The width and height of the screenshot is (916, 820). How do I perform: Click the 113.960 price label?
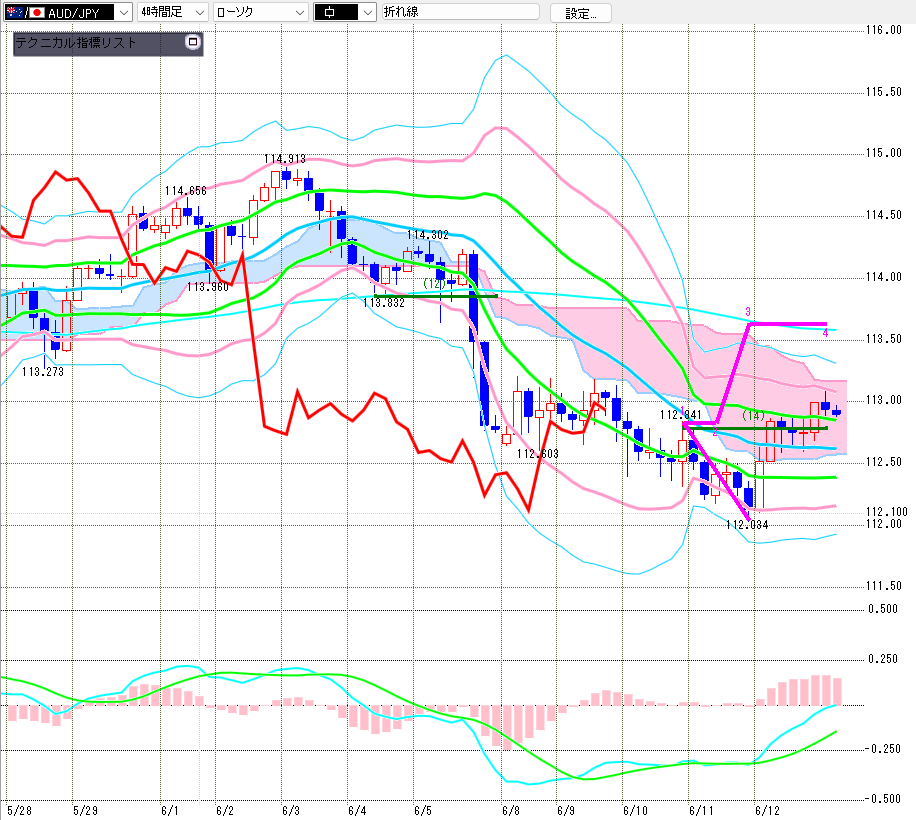(x=208, y=287)
